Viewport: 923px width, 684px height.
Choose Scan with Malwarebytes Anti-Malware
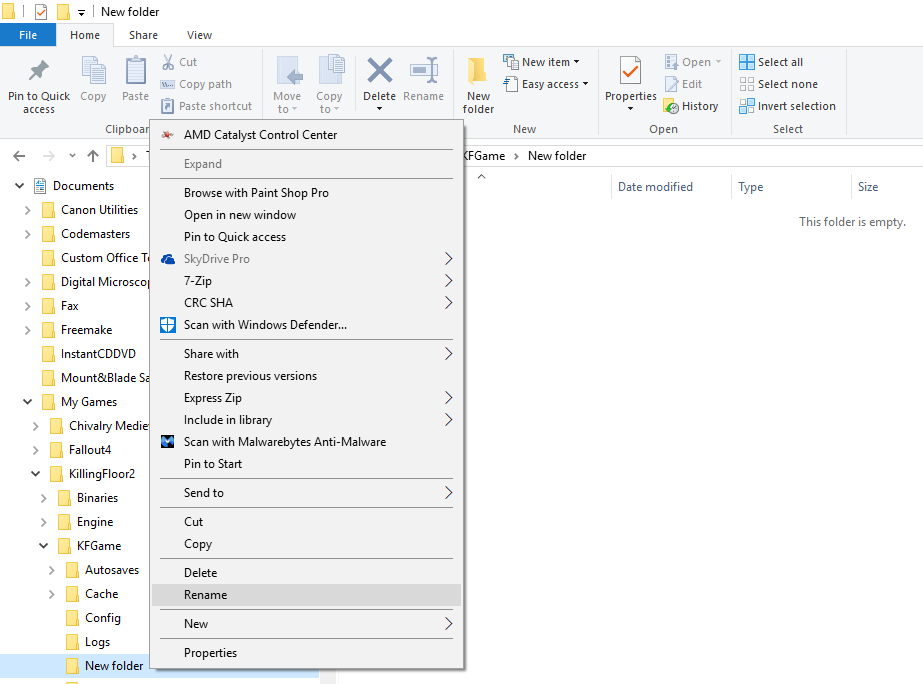(x=306, y=442)
